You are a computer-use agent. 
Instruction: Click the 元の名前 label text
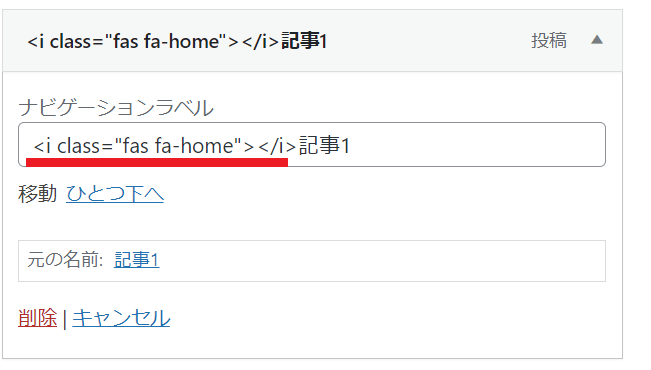pyautogui.click(x=65, y=260)
